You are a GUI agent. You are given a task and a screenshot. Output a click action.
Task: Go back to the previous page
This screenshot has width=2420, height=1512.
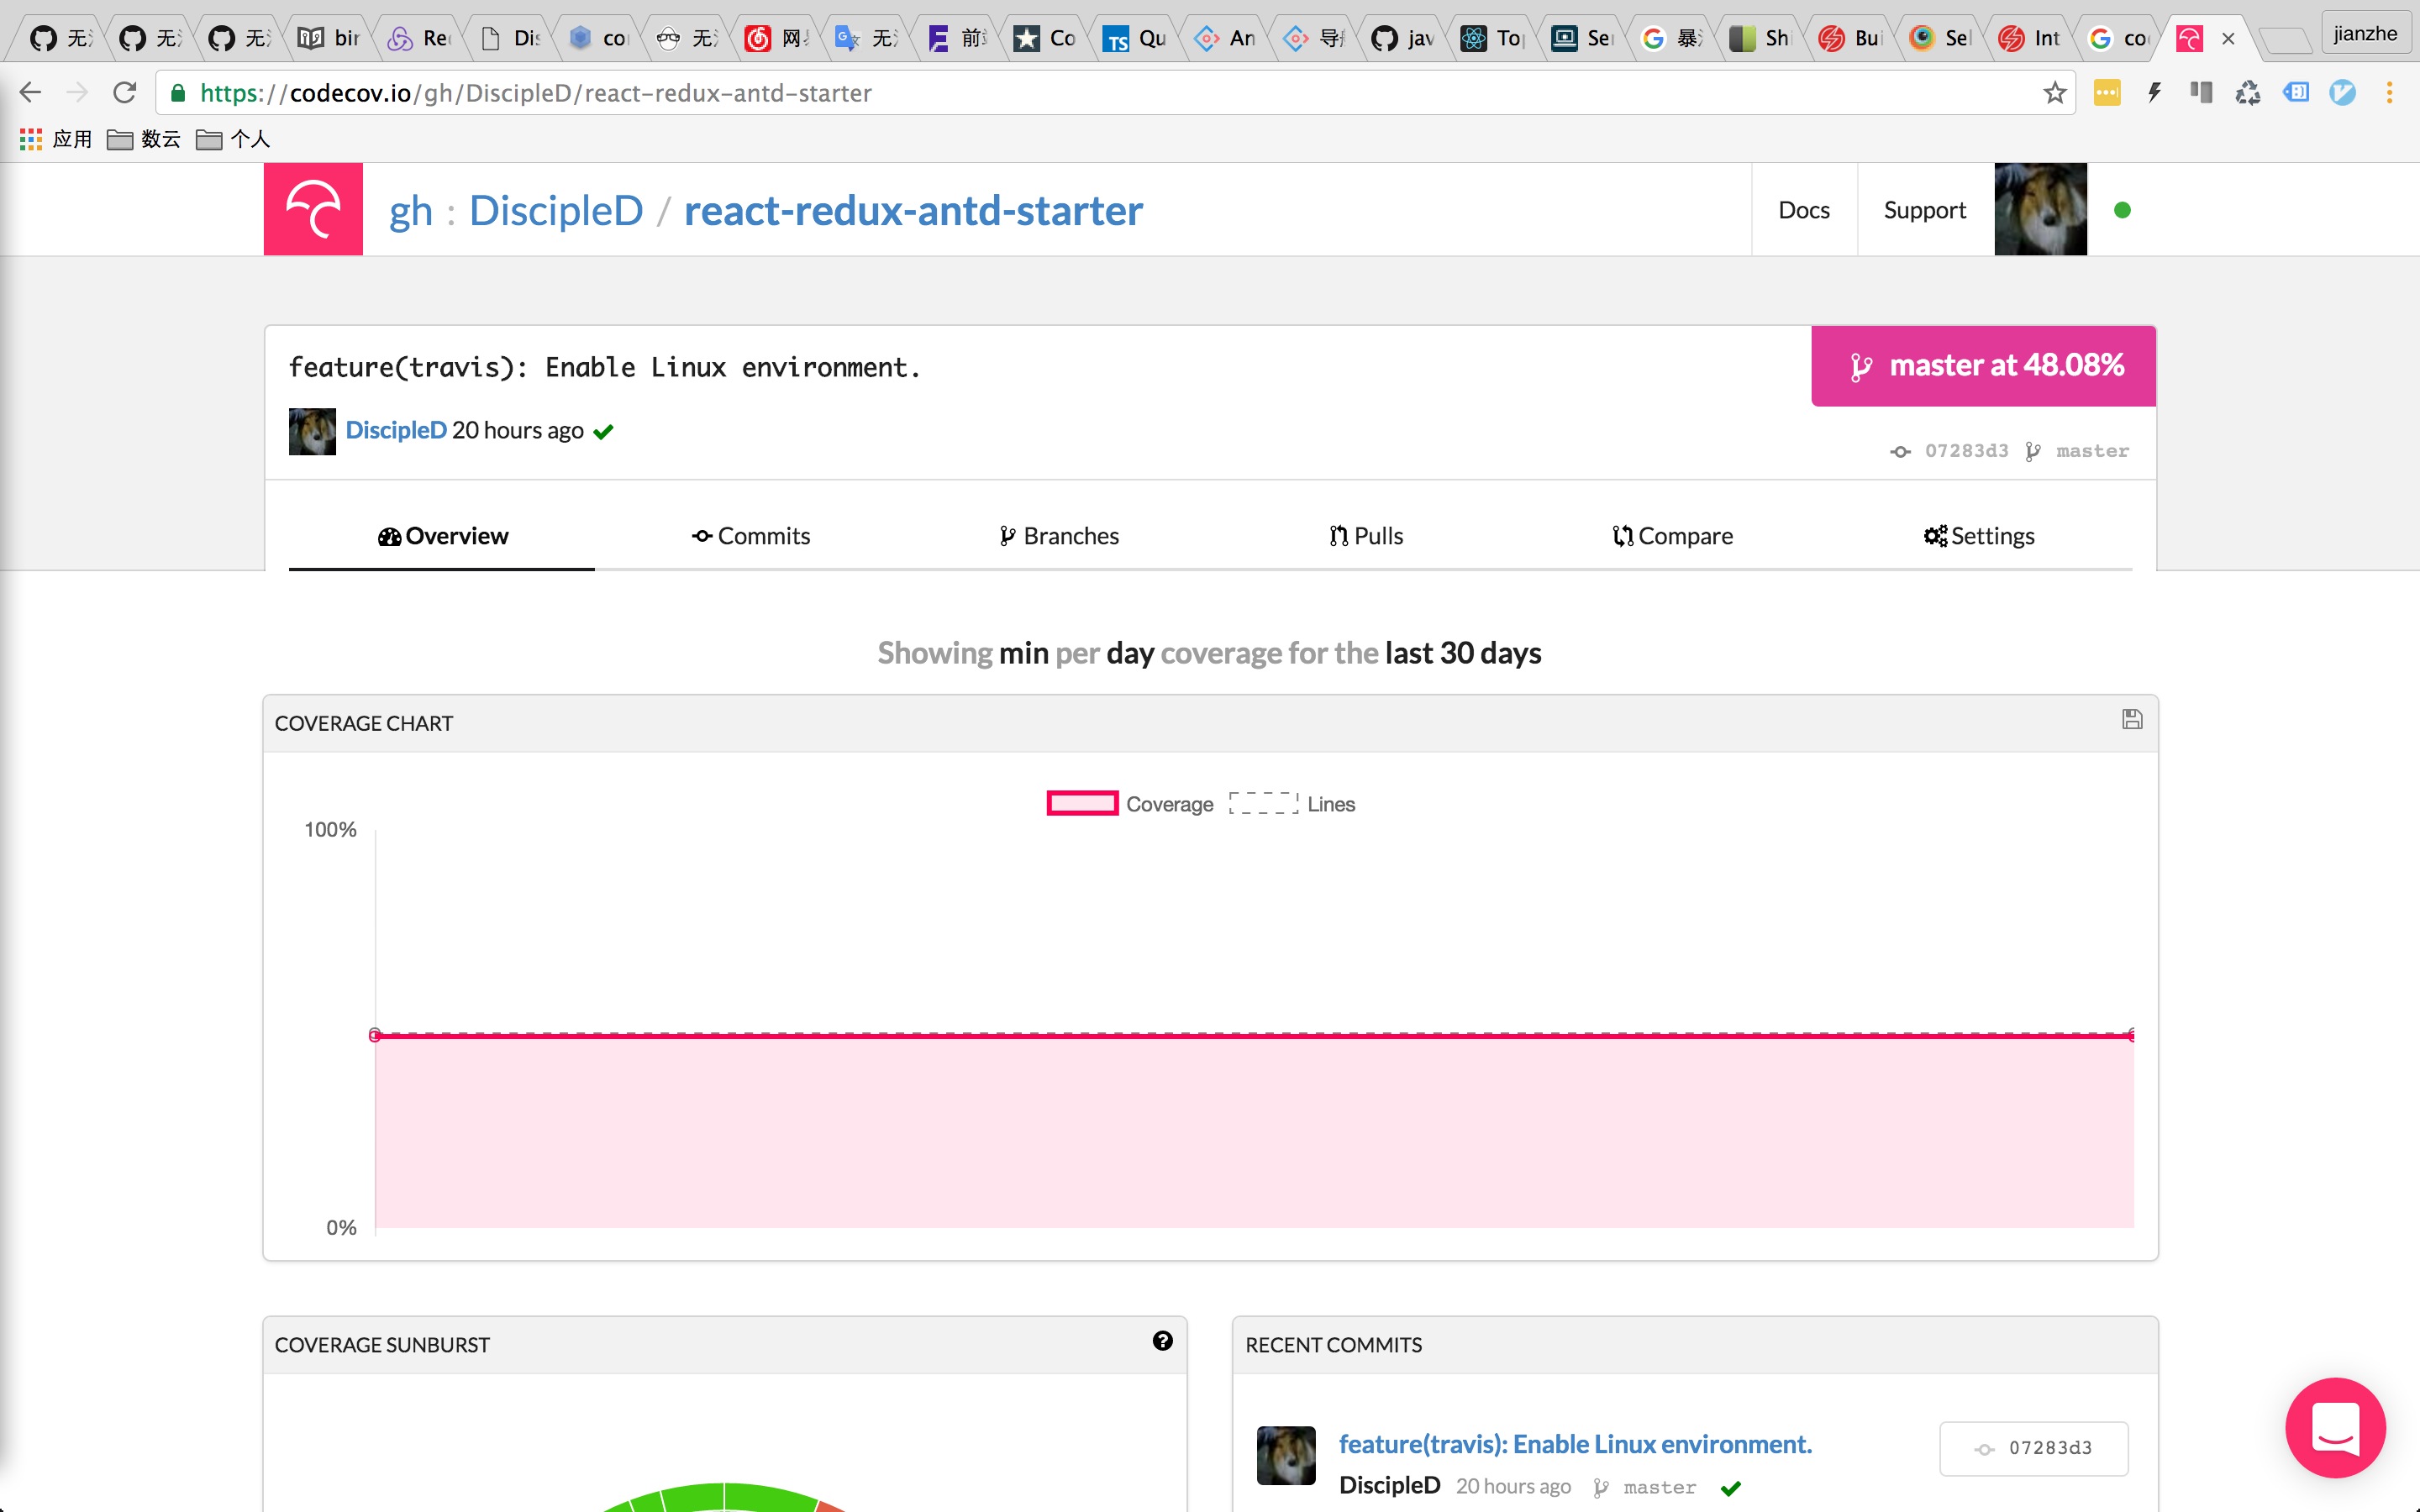pos(31,93)
